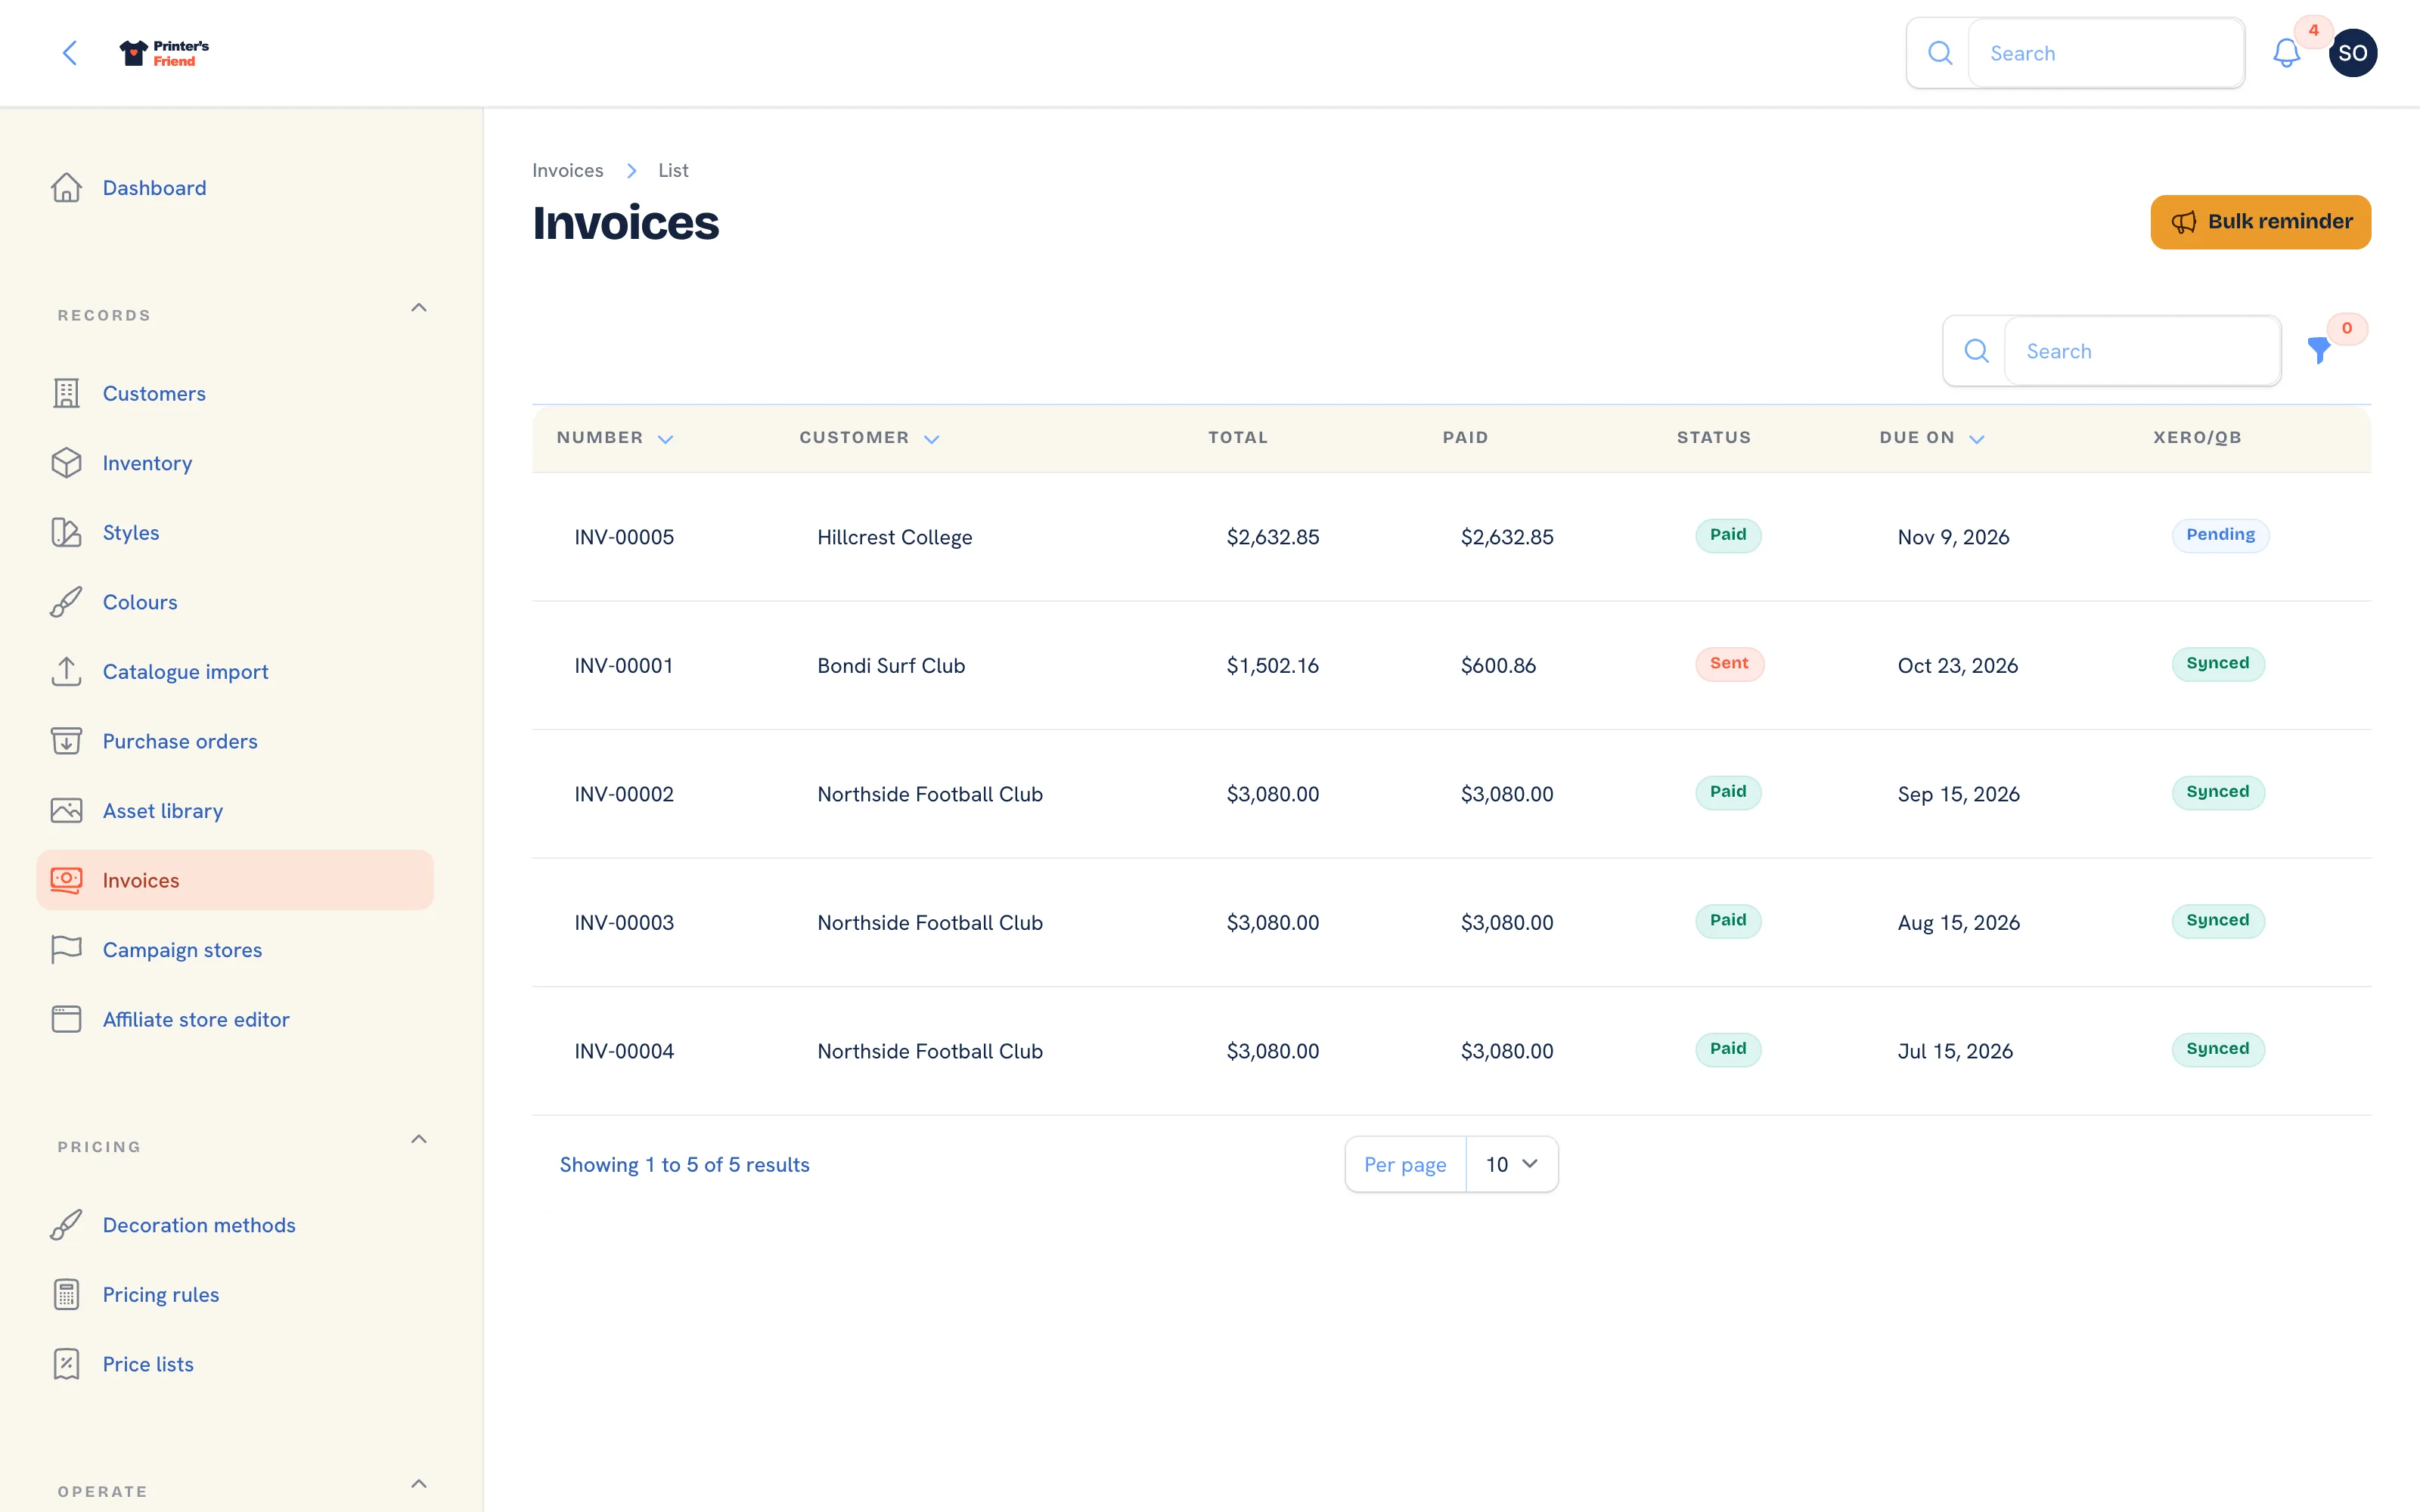Sort table by Customer column
The image size is (2420, 1512).
pos(869,438)
